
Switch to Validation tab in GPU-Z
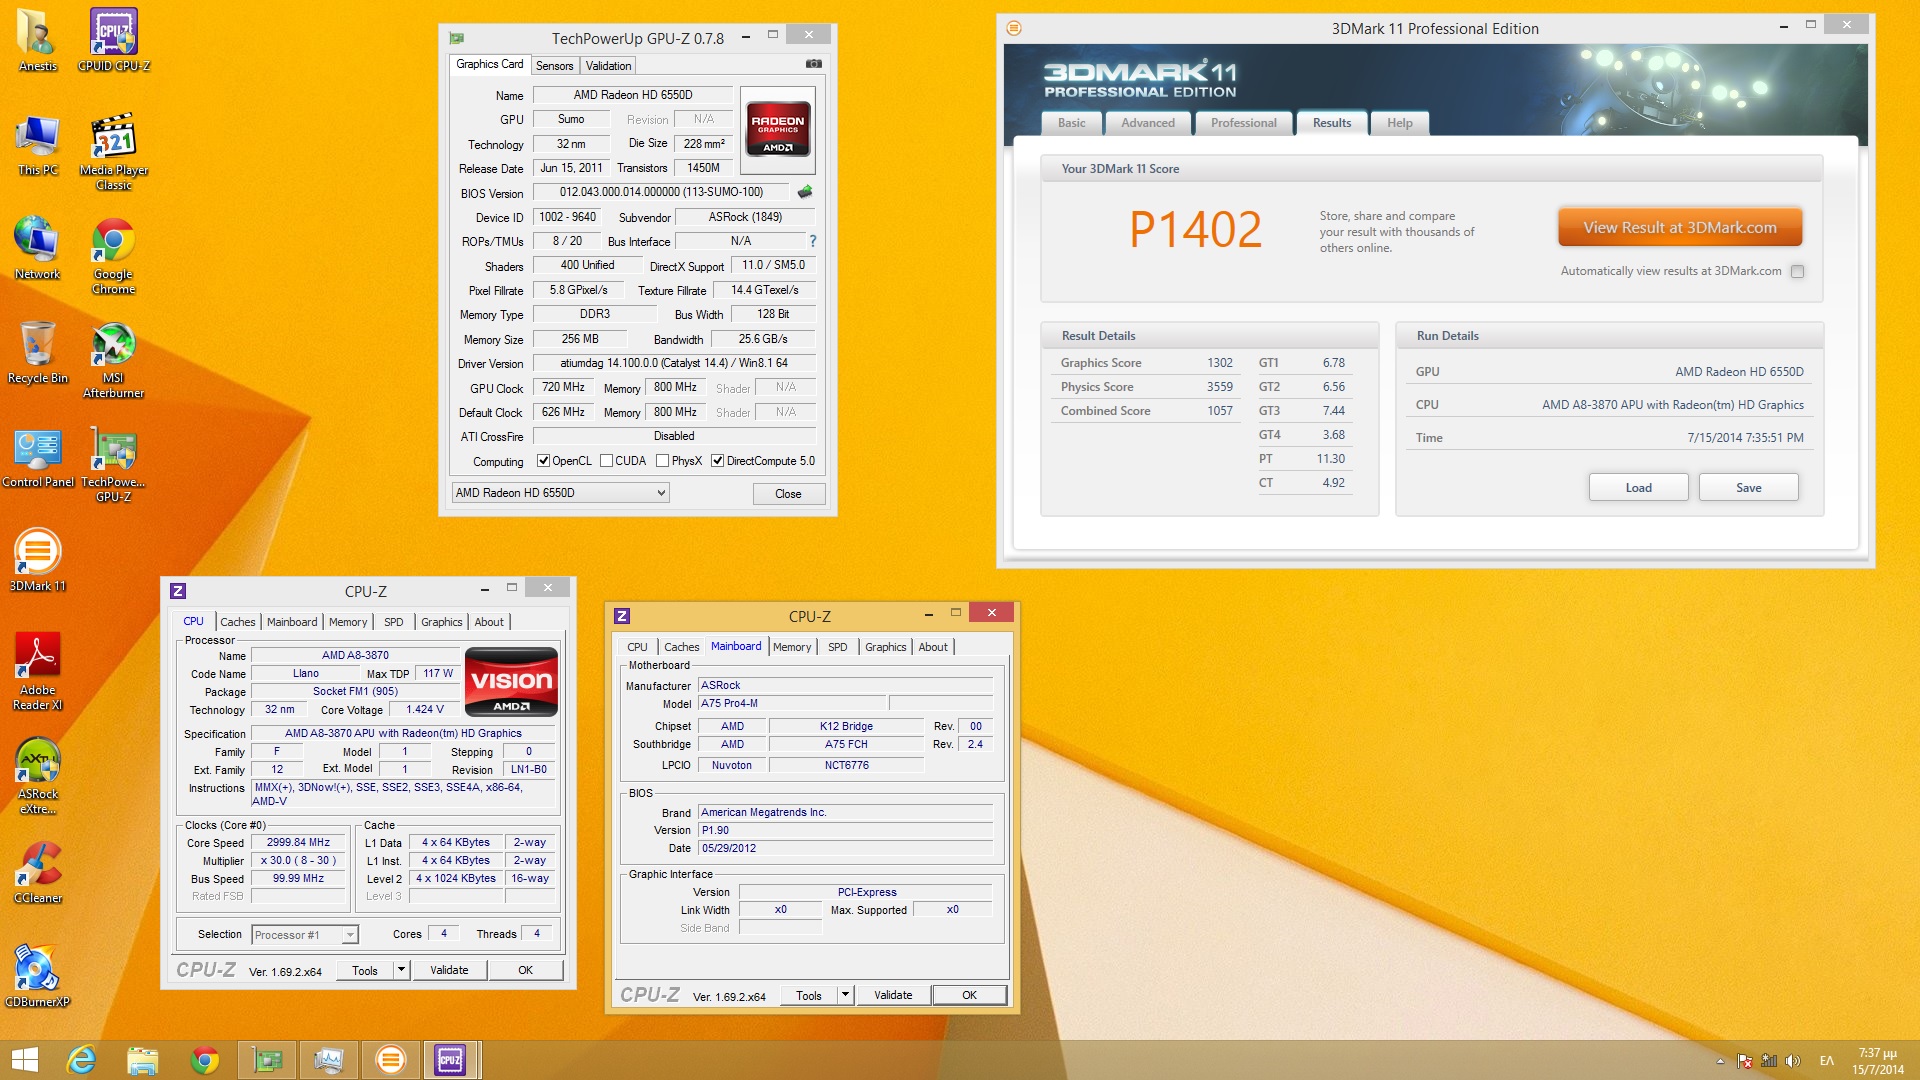tap(608, 66)
